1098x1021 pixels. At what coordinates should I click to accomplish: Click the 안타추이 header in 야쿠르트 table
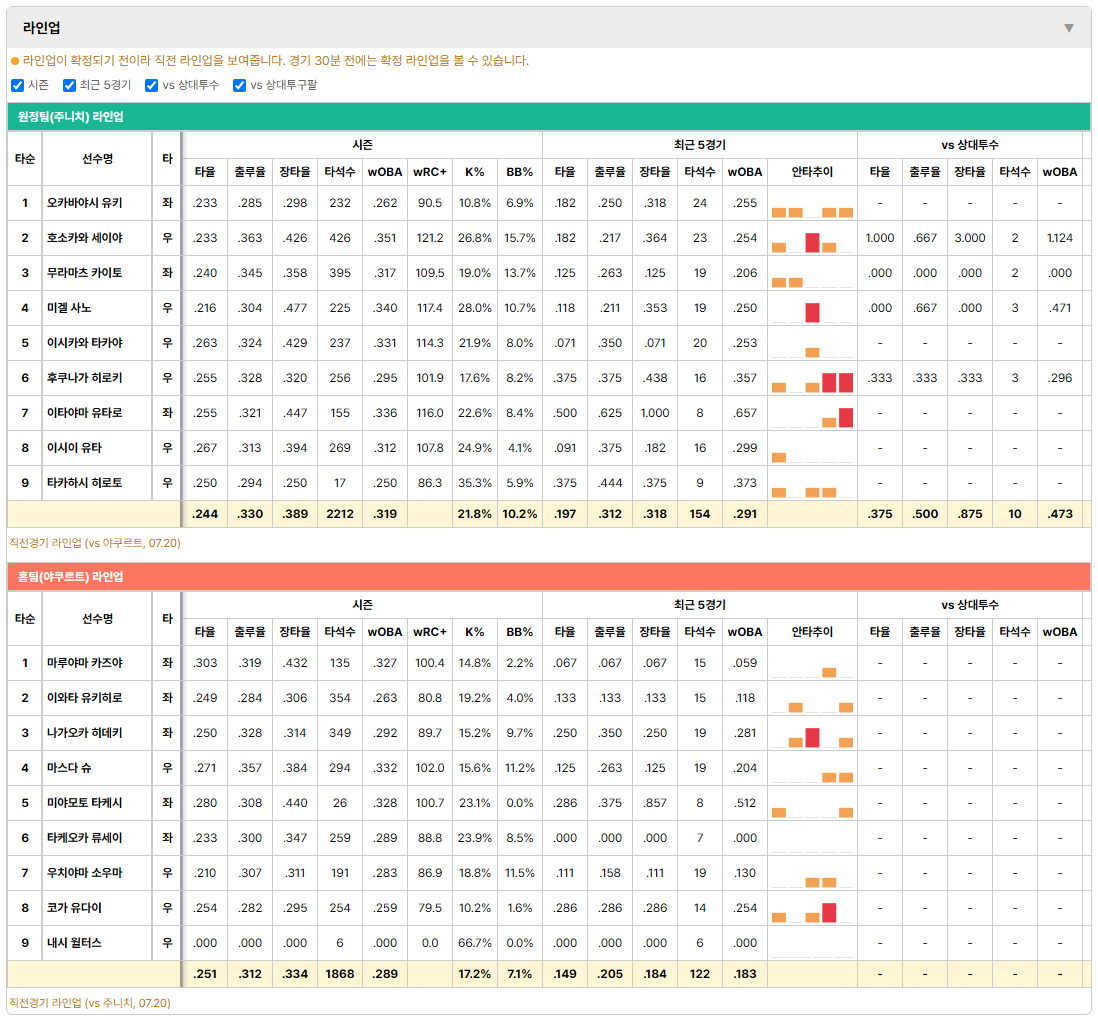[812, 632]
